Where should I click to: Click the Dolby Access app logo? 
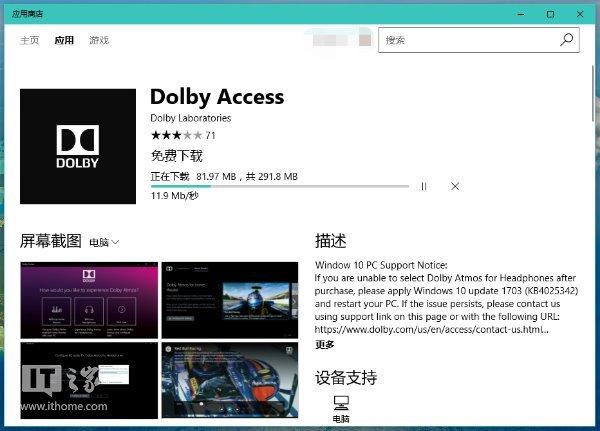[x=78, y=146]
